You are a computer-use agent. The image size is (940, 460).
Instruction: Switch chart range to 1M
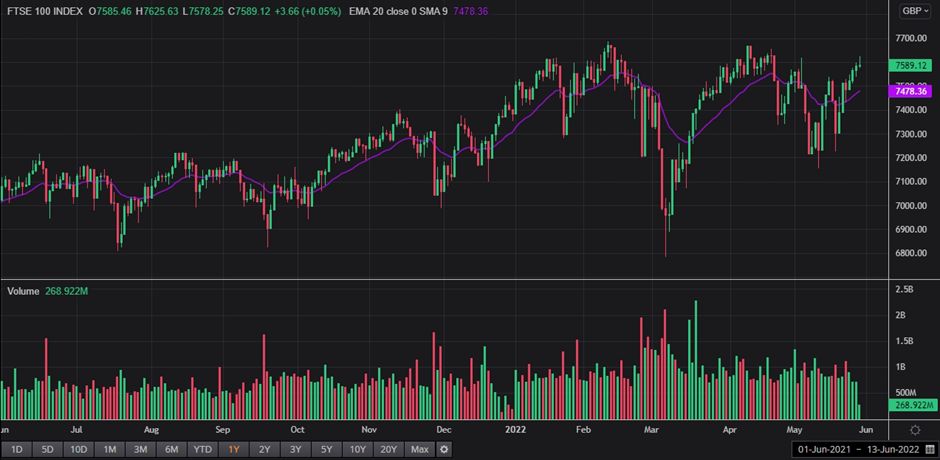click(110, 449)
